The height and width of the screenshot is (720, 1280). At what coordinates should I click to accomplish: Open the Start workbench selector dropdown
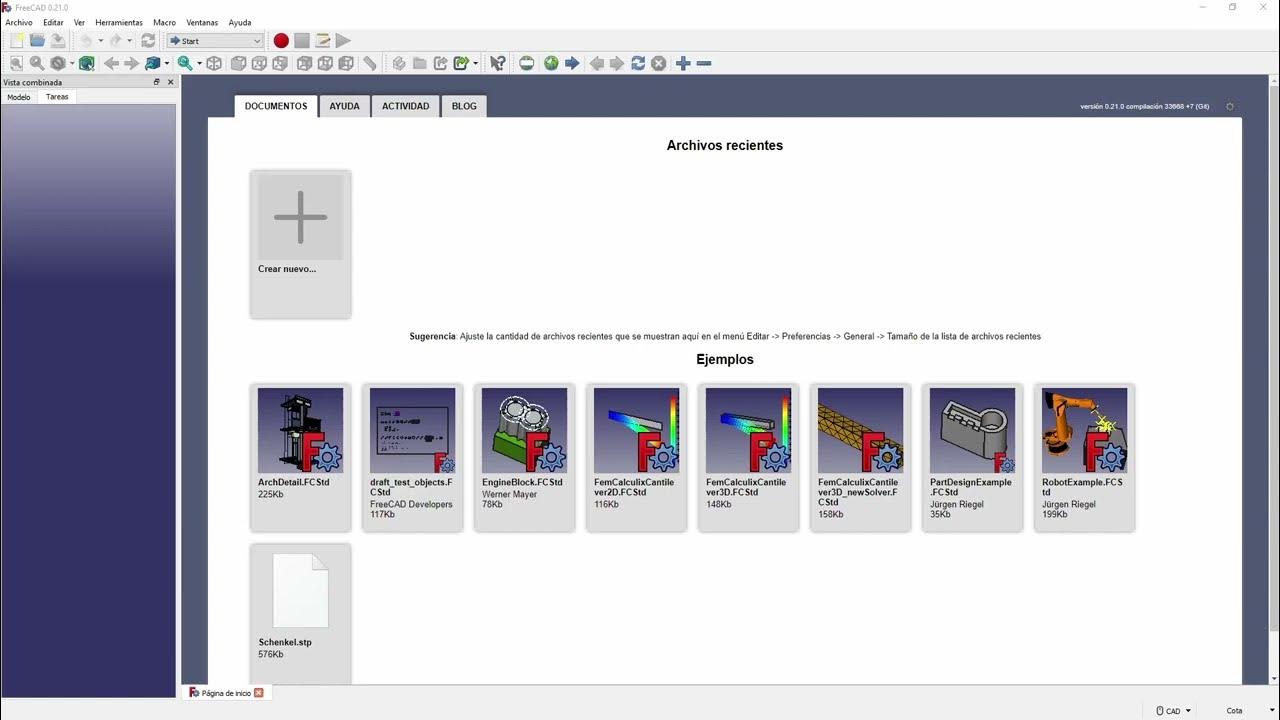215,41
